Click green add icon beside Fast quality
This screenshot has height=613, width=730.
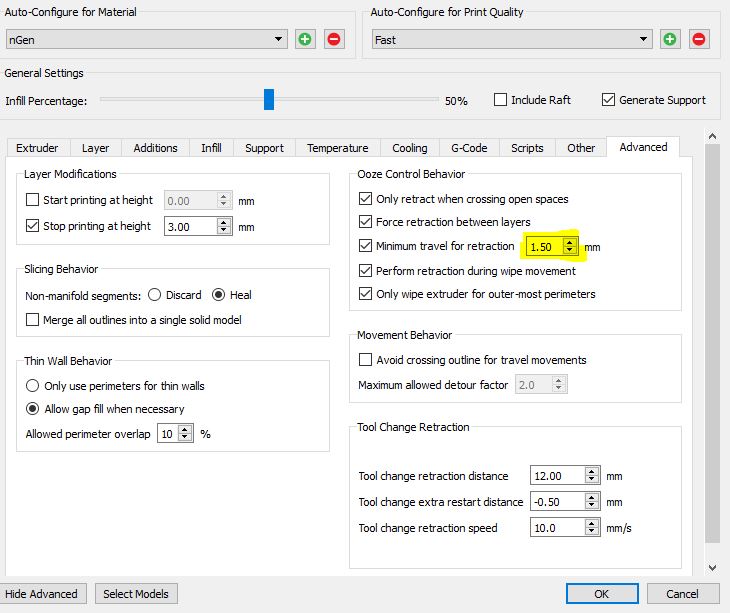[x=670, y=39]
